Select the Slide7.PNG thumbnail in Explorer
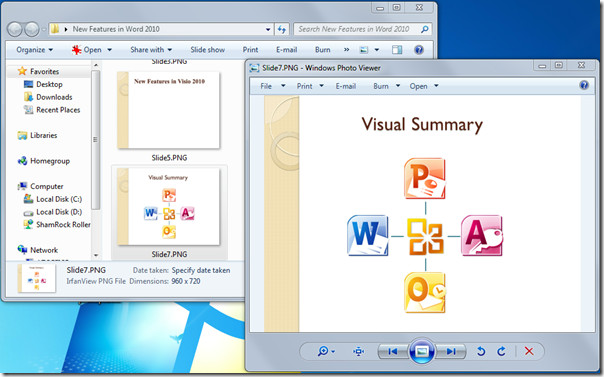604x377 pixels. pyautogui.click(x=169, y=207)
